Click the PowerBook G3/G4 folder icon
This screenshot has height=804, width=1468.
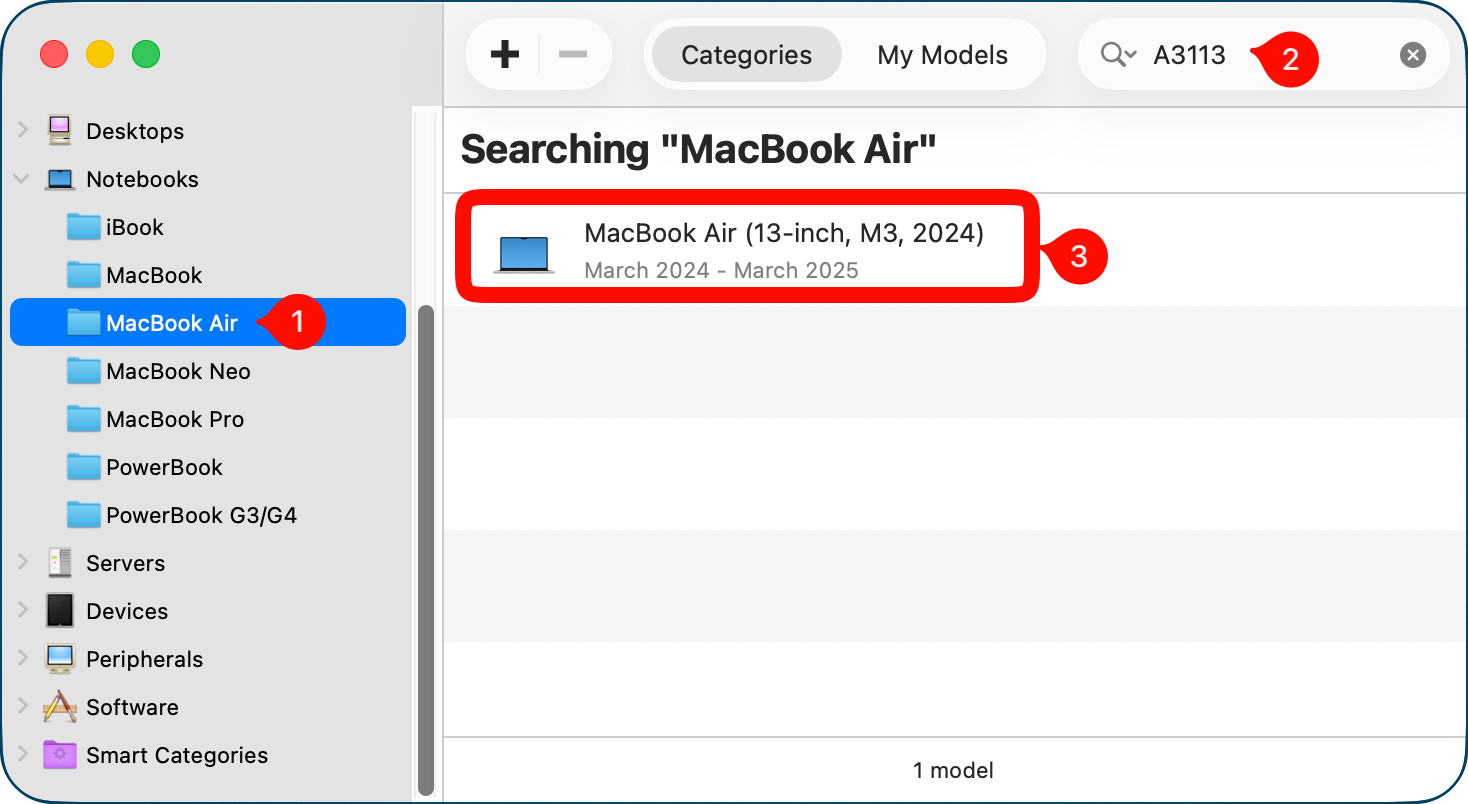(83, 515)
